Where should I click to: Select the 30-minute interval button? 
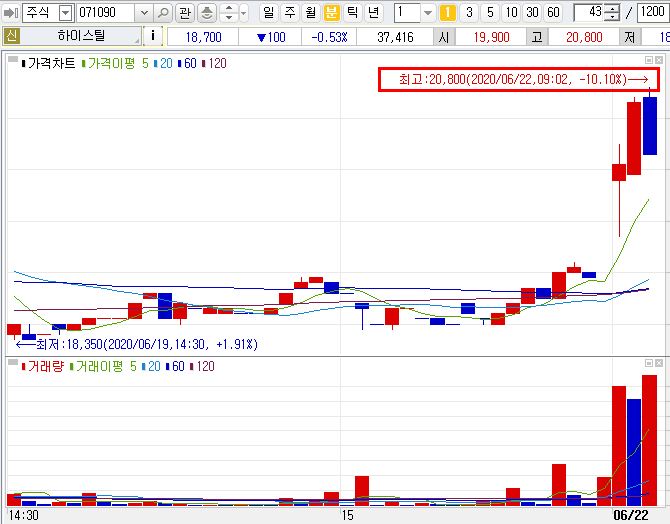coord(532,13)
